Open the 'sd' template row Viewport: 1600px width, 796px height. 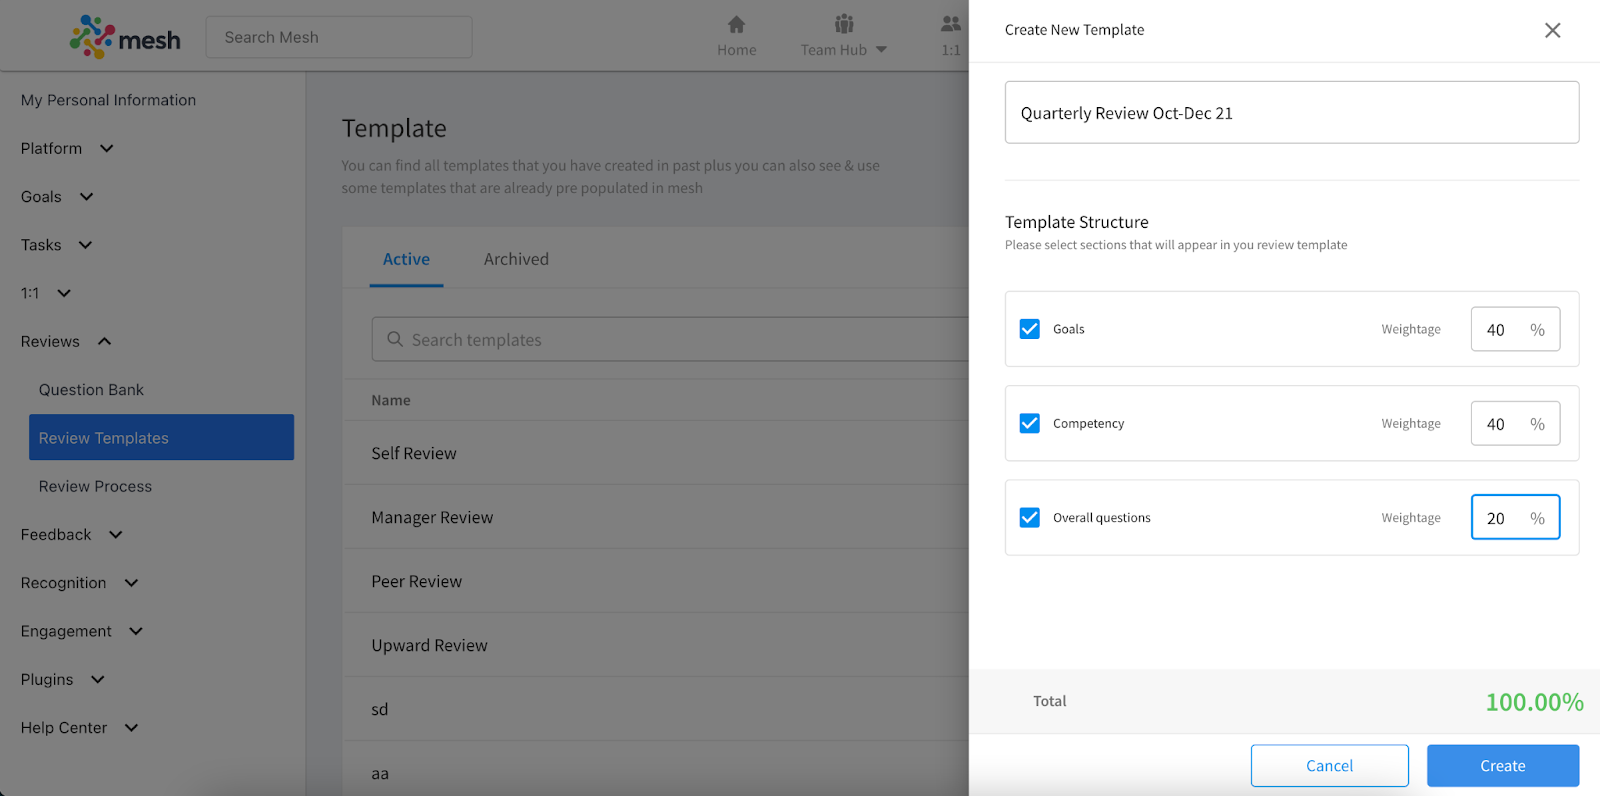[655, 709]
